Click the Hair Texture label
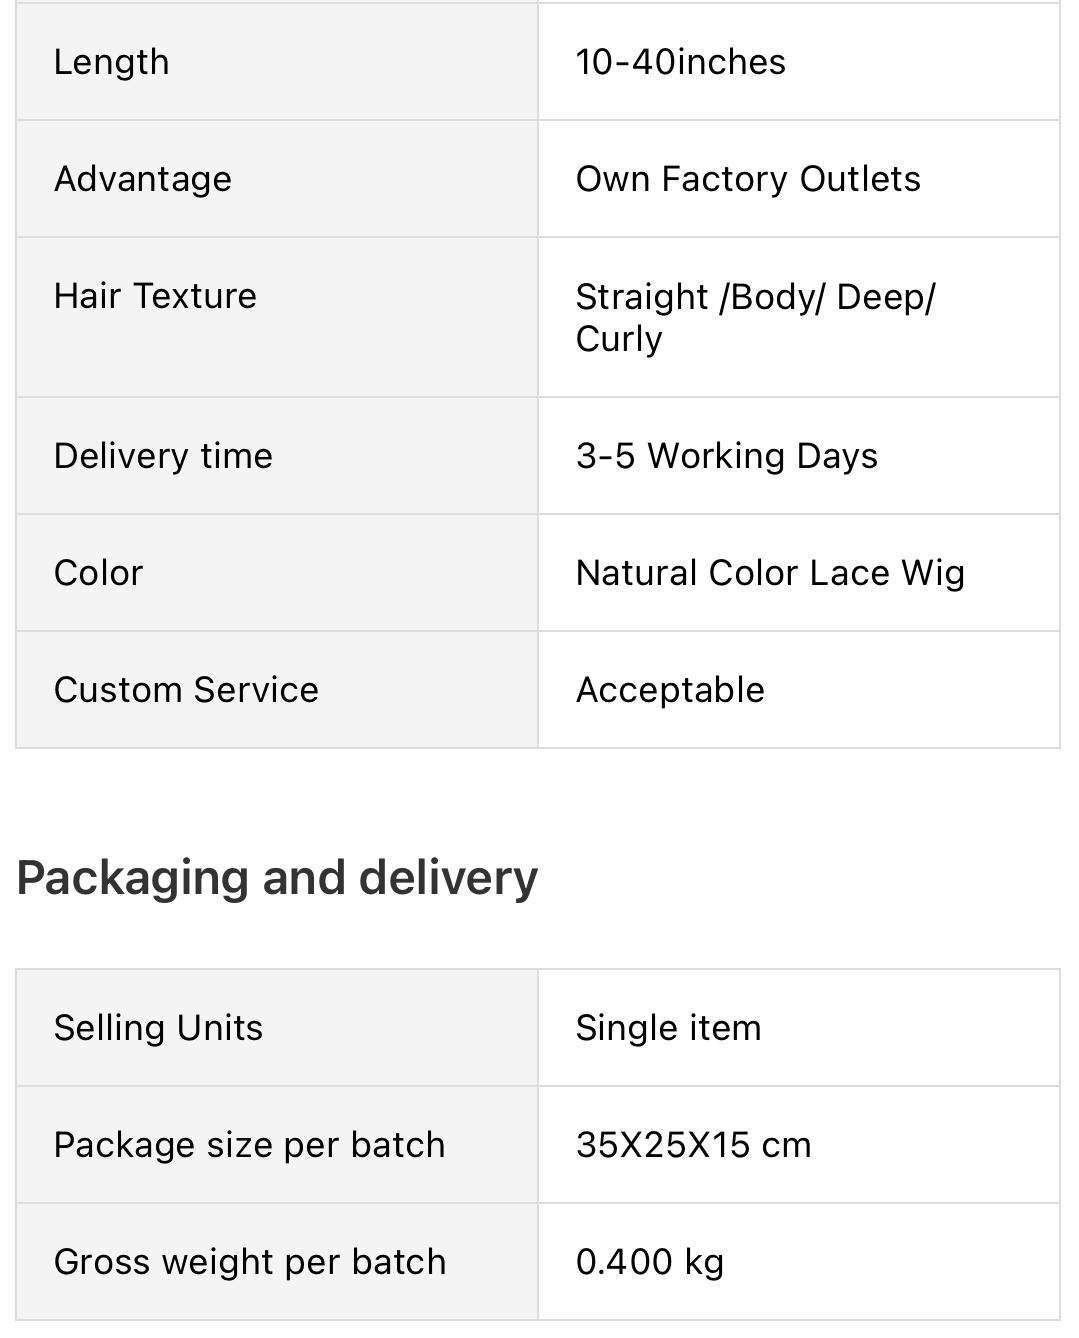This screenshot has width=1079, height=1338. (155, 296)
